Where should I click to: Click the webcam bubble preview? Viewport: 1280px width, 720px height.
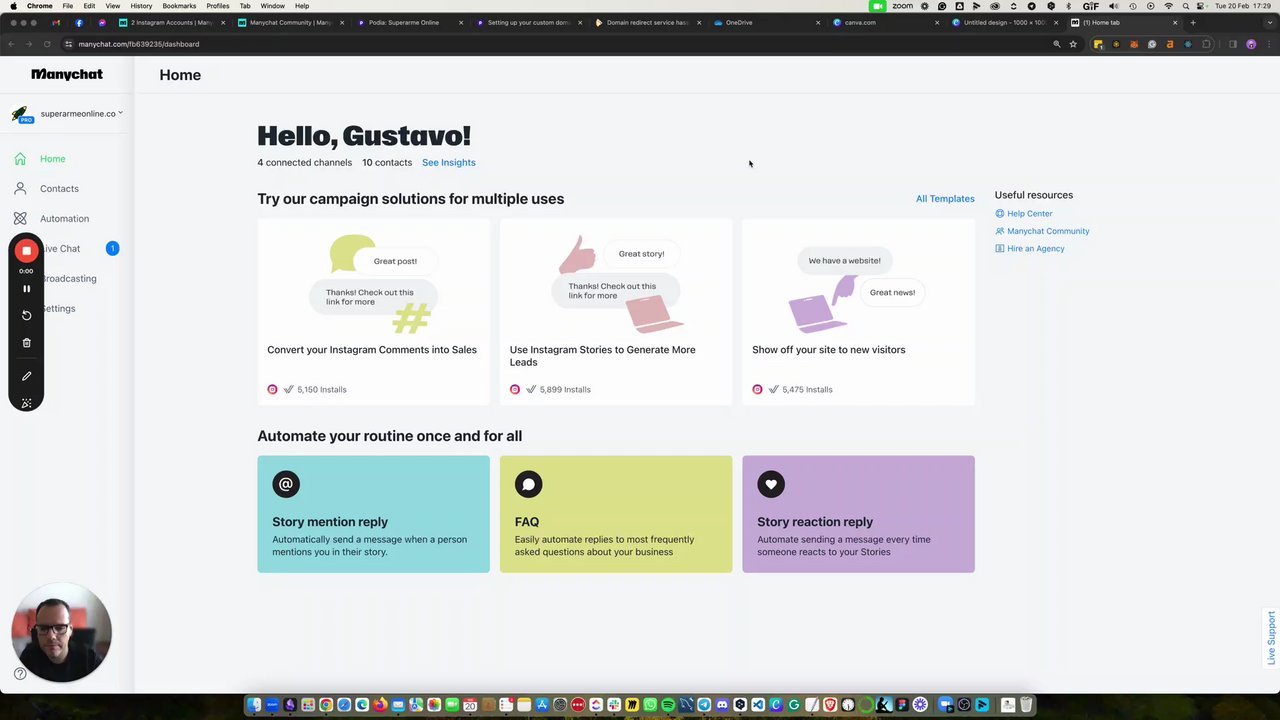[x=61, y=633]
